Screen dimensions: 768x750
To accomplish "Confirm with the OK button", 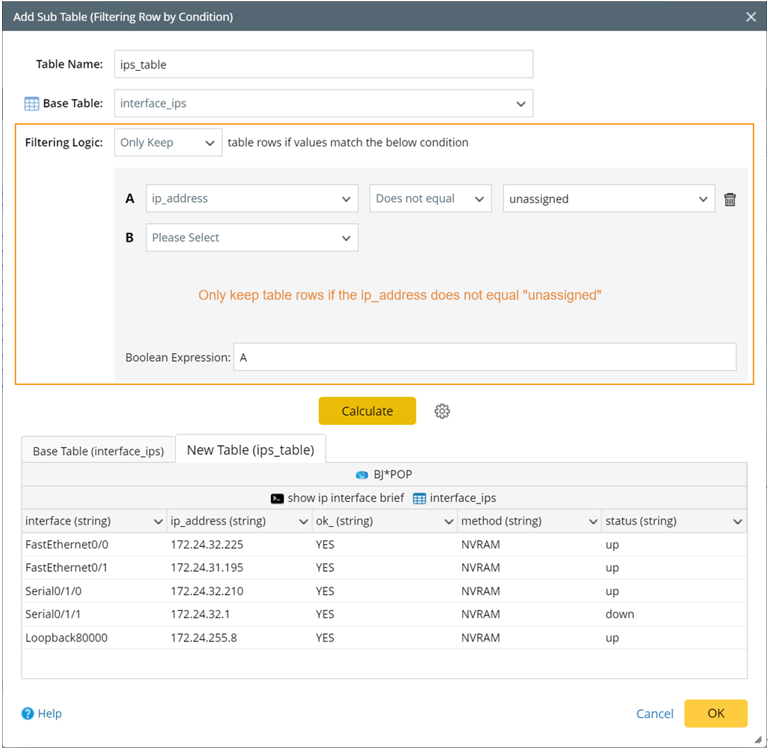I will pos(715,713).
